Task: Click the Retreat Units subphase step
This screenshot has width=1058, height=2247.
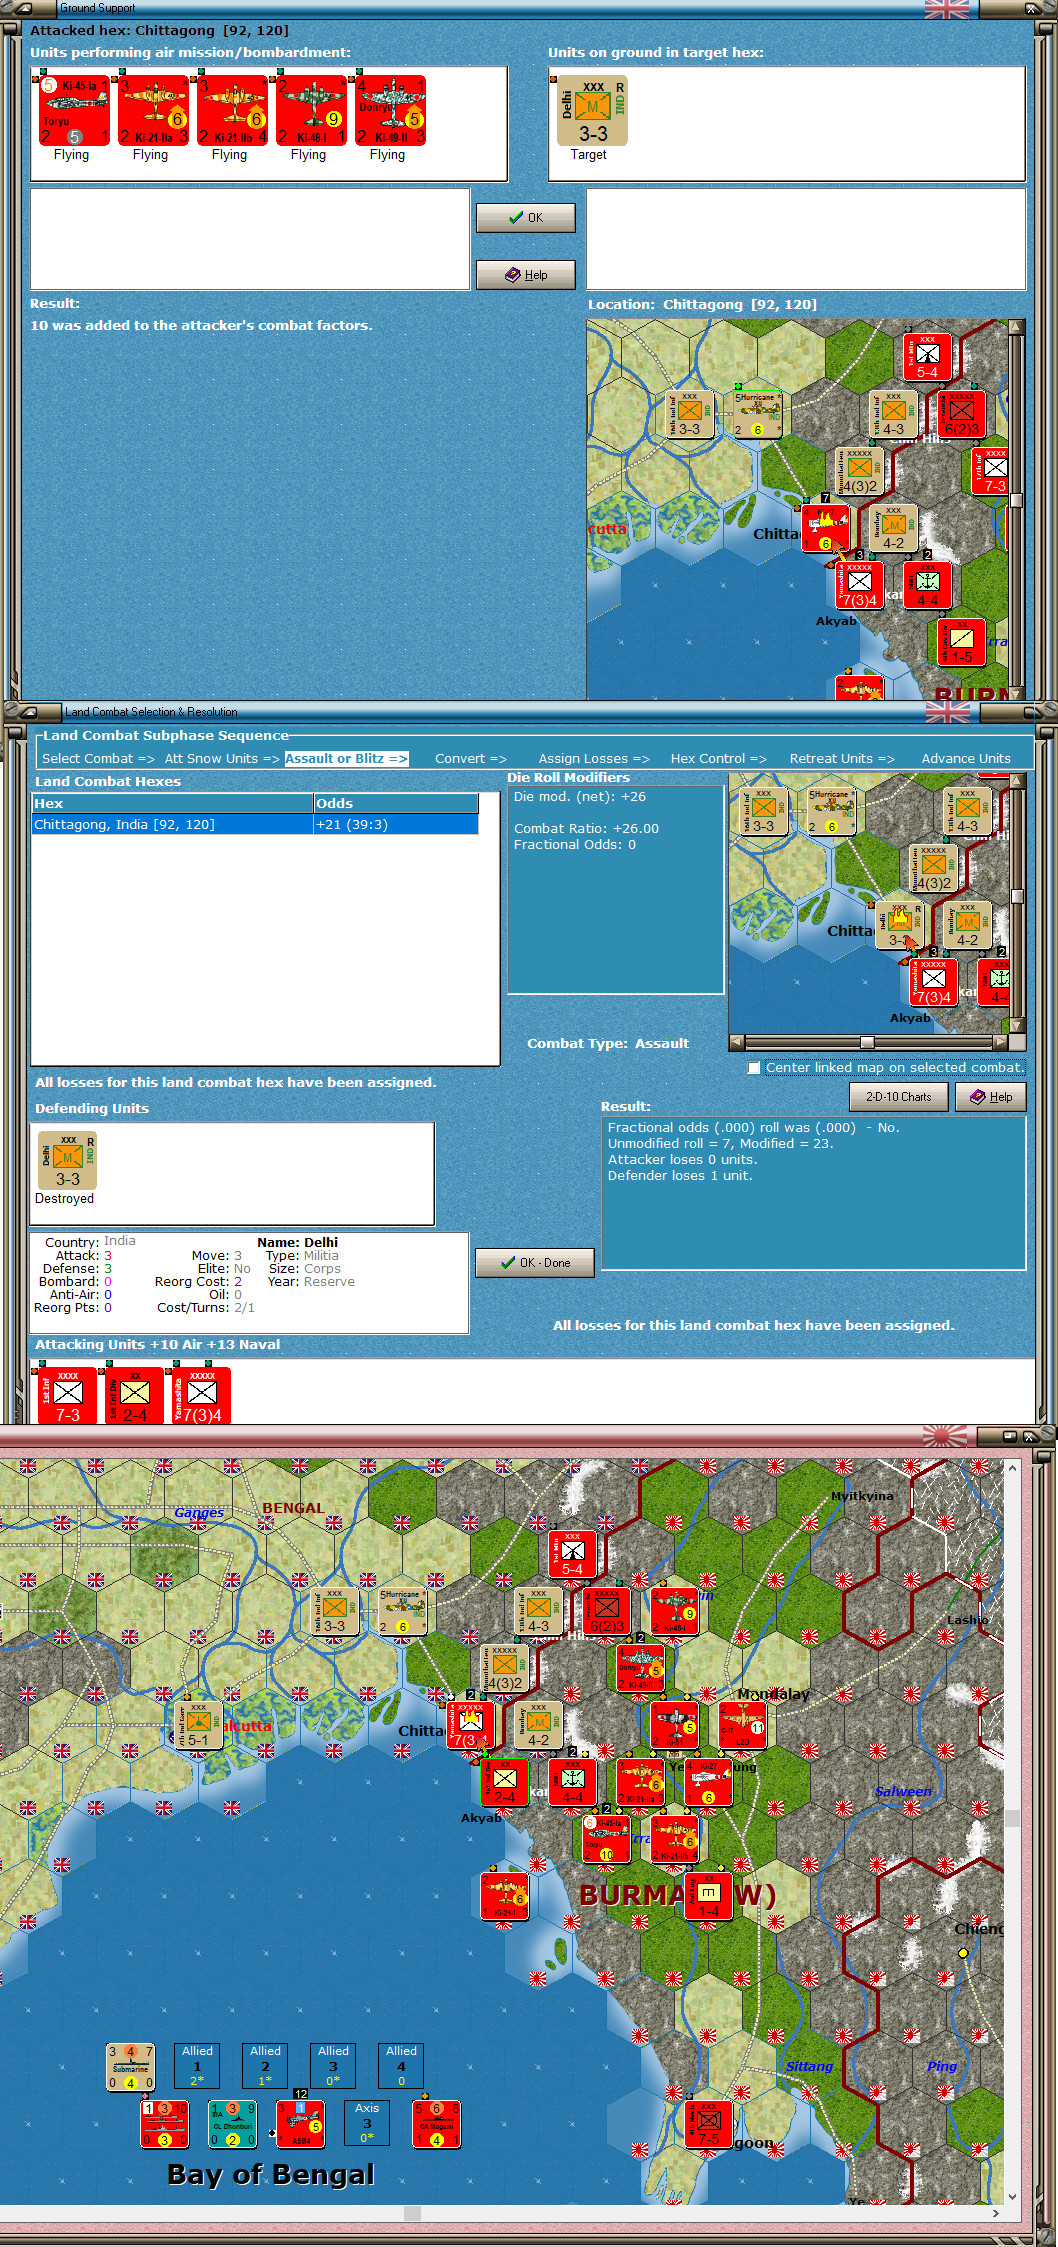Action: [842, 758]
